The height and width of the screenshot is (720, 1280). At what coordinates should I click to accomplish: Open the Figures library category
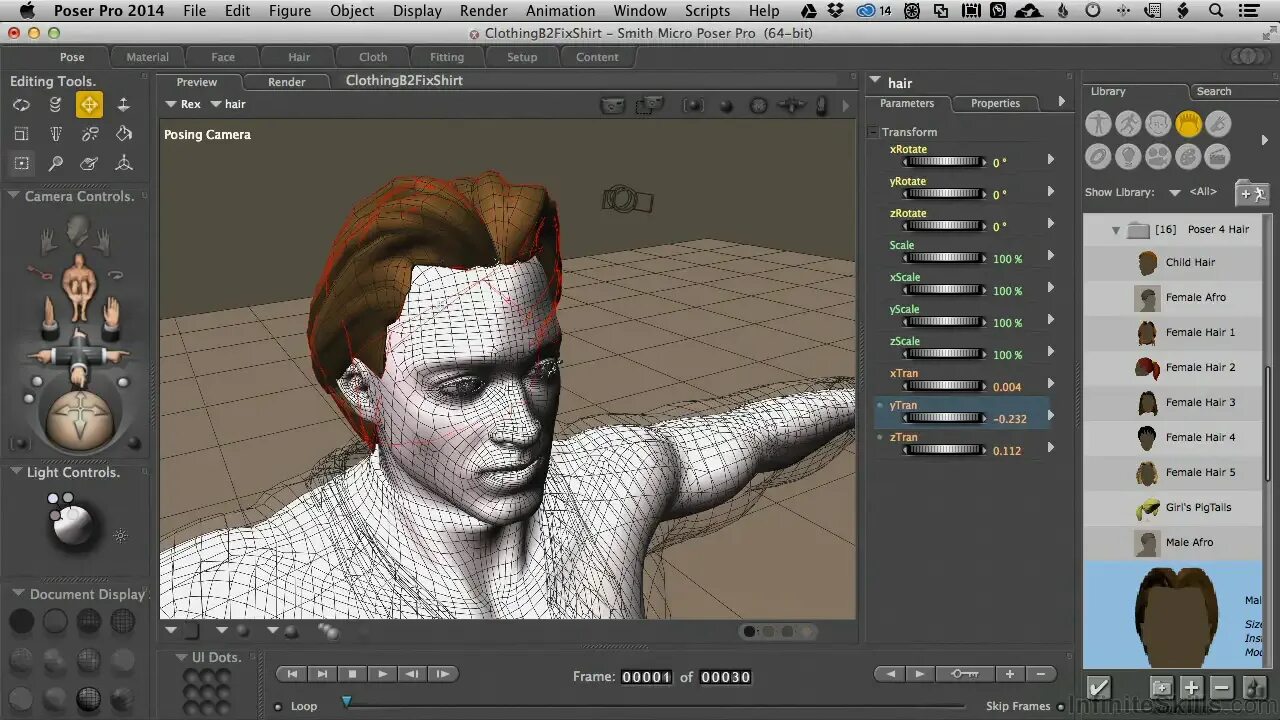pyautogui.click(x=1099, y=124)
